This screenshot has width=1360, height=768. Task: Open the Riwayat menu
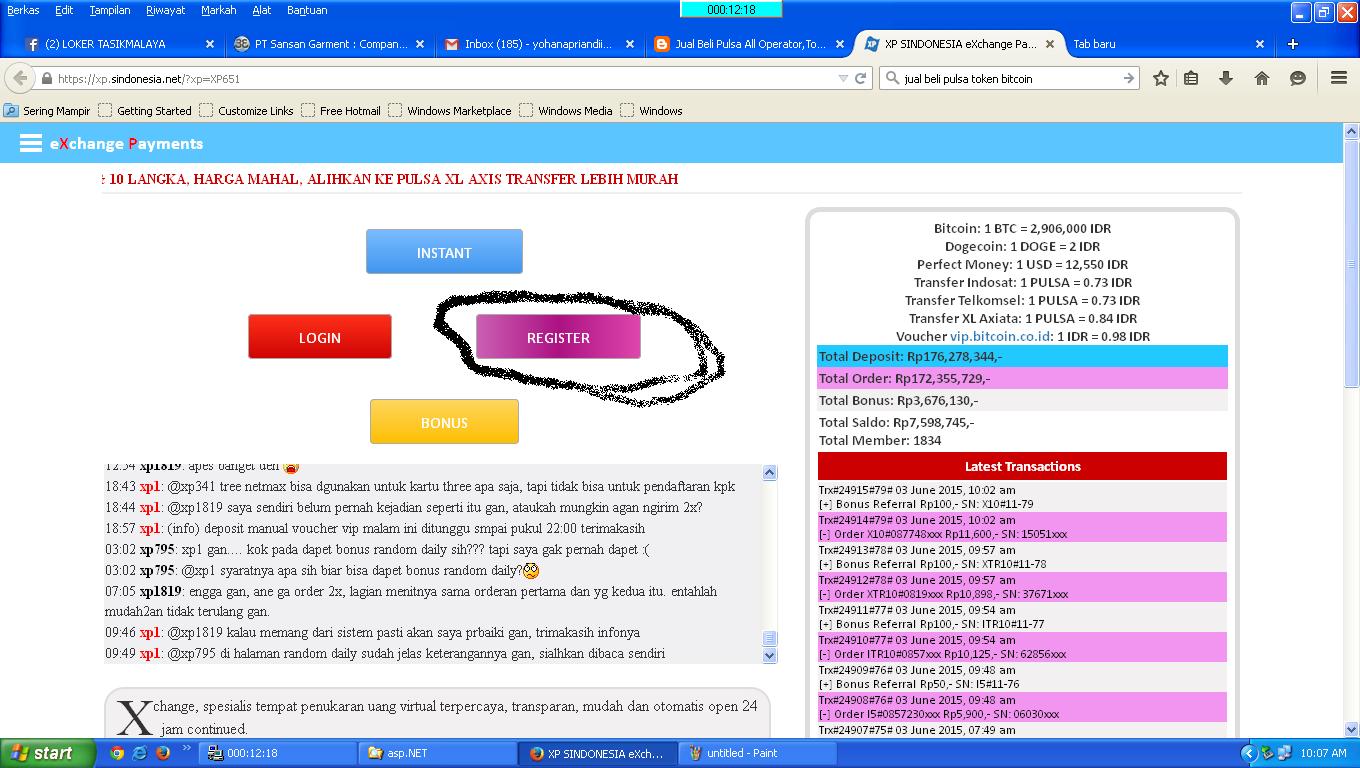pyautogui.click(x=166, y=10)
